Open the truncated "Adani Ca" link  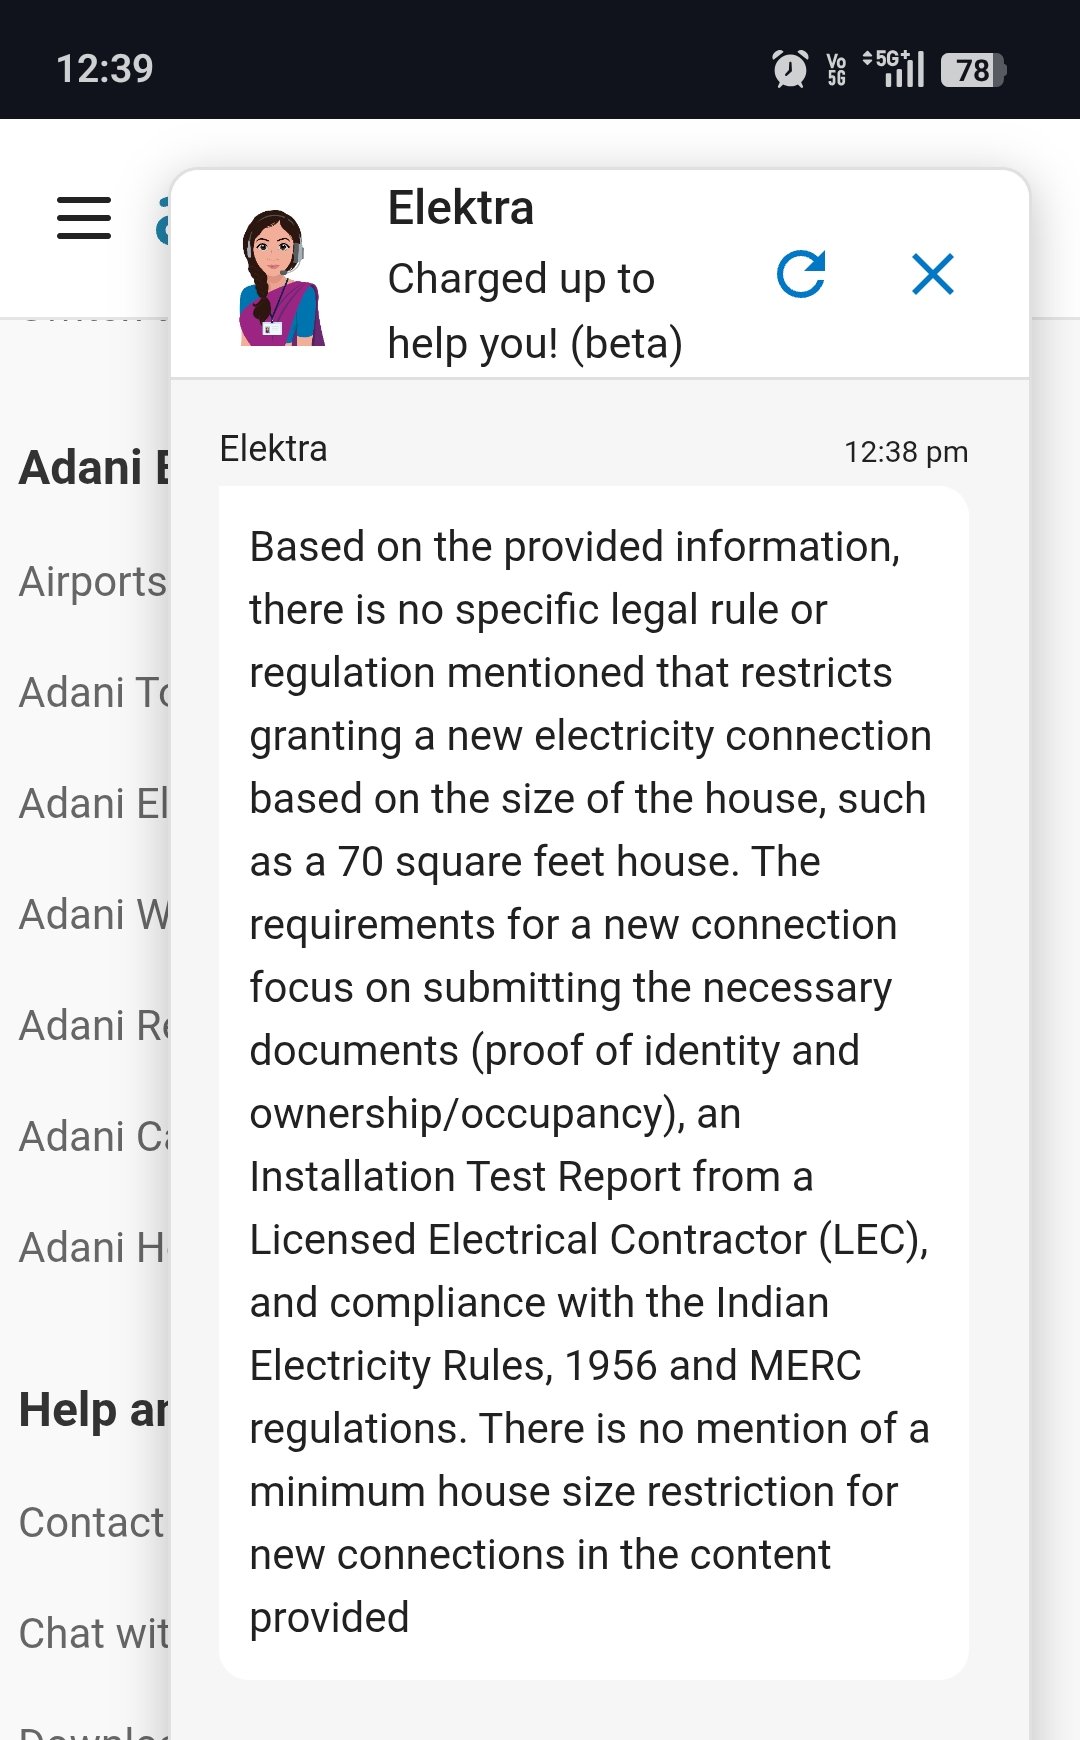pyautogui.click(x=94, y=1137)
